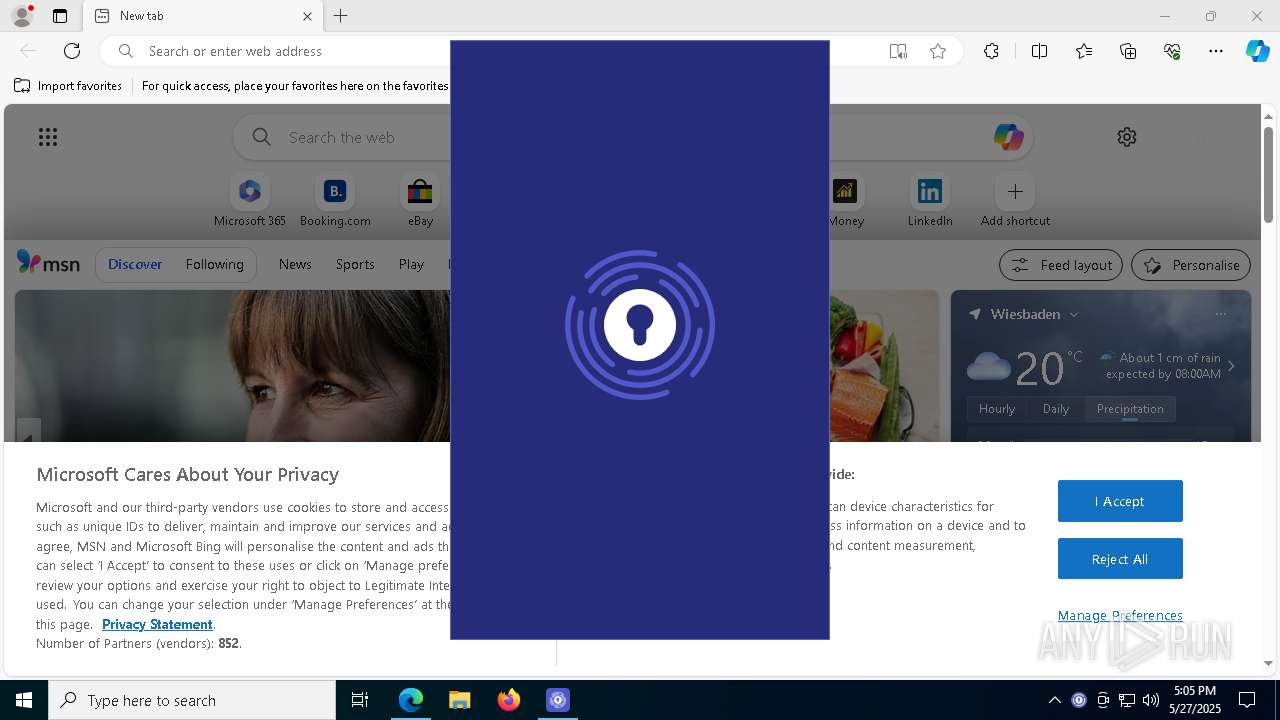Open LinkedIn shortcut
This screenshot has width=1280, height=720.
coord(930,201)
